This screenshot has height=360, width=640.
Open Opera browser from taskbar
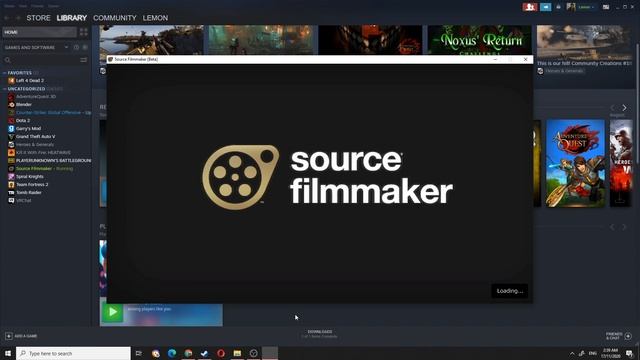point(221,353)
